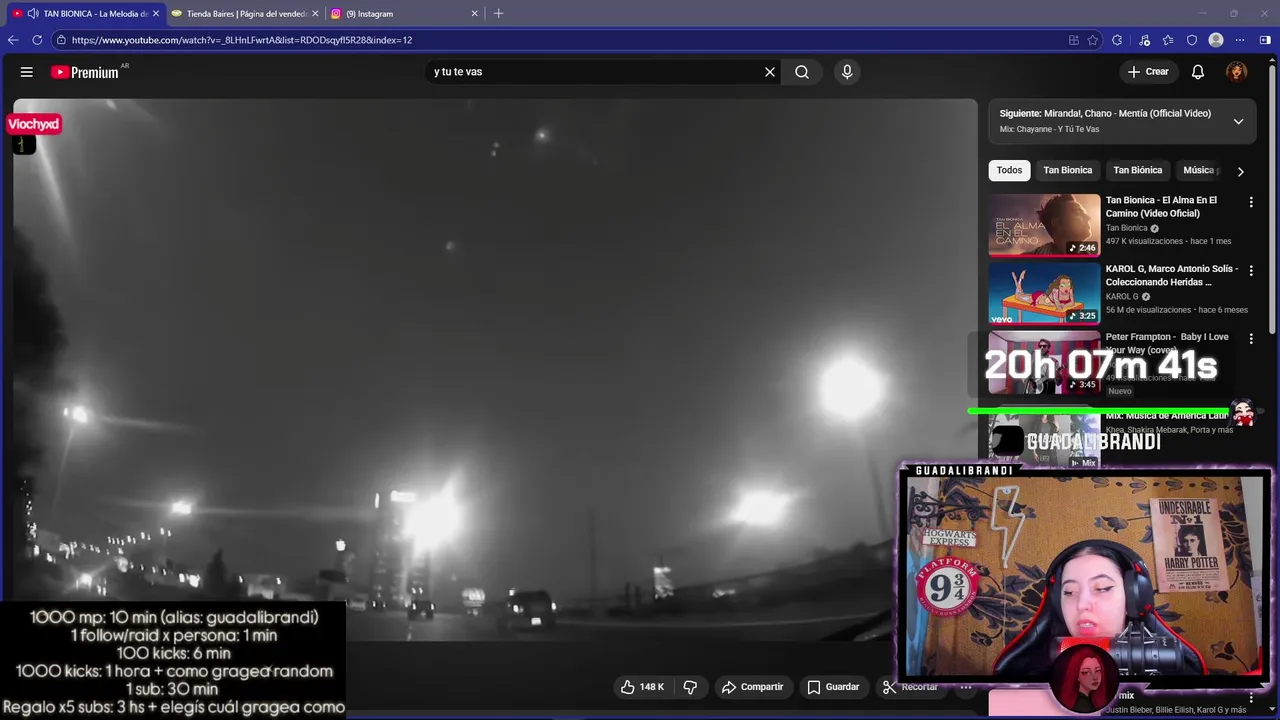Open browser apps icon in address bar

click(1074, 40)
